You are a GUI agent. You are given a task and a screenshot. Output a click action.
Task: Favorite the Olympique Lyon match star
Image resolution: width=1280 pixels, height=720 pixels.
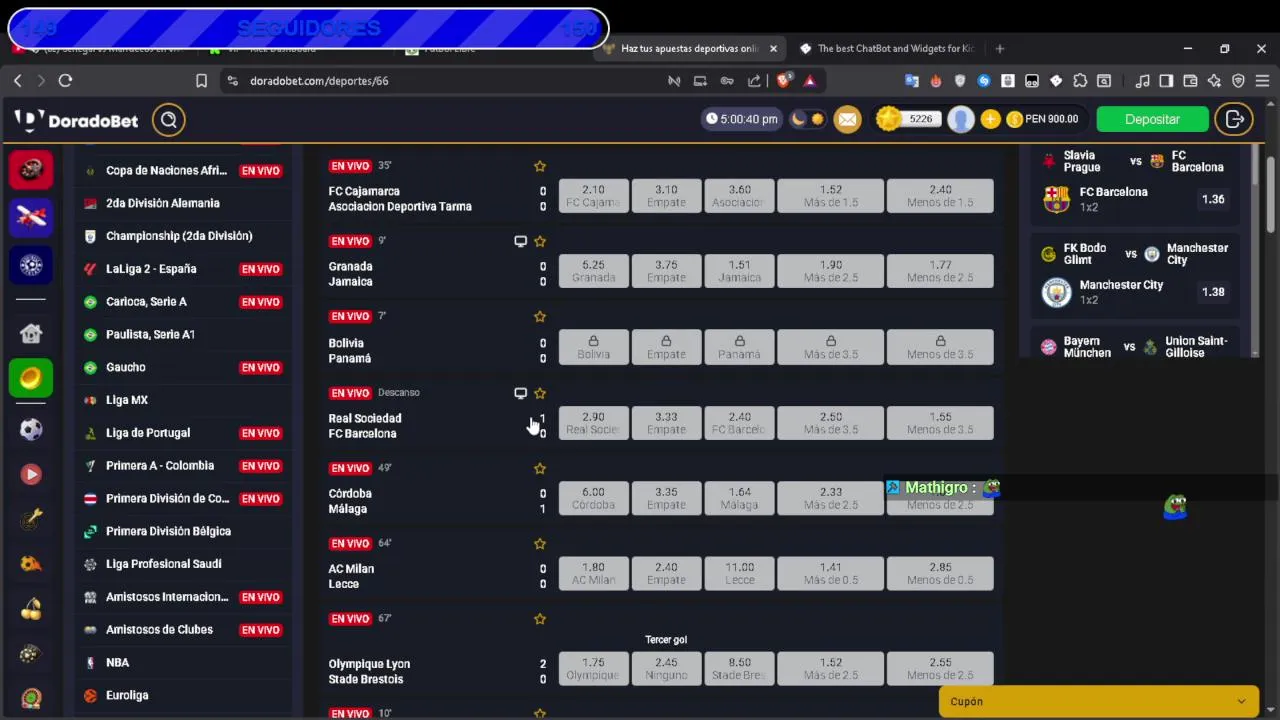coord(540,618)
